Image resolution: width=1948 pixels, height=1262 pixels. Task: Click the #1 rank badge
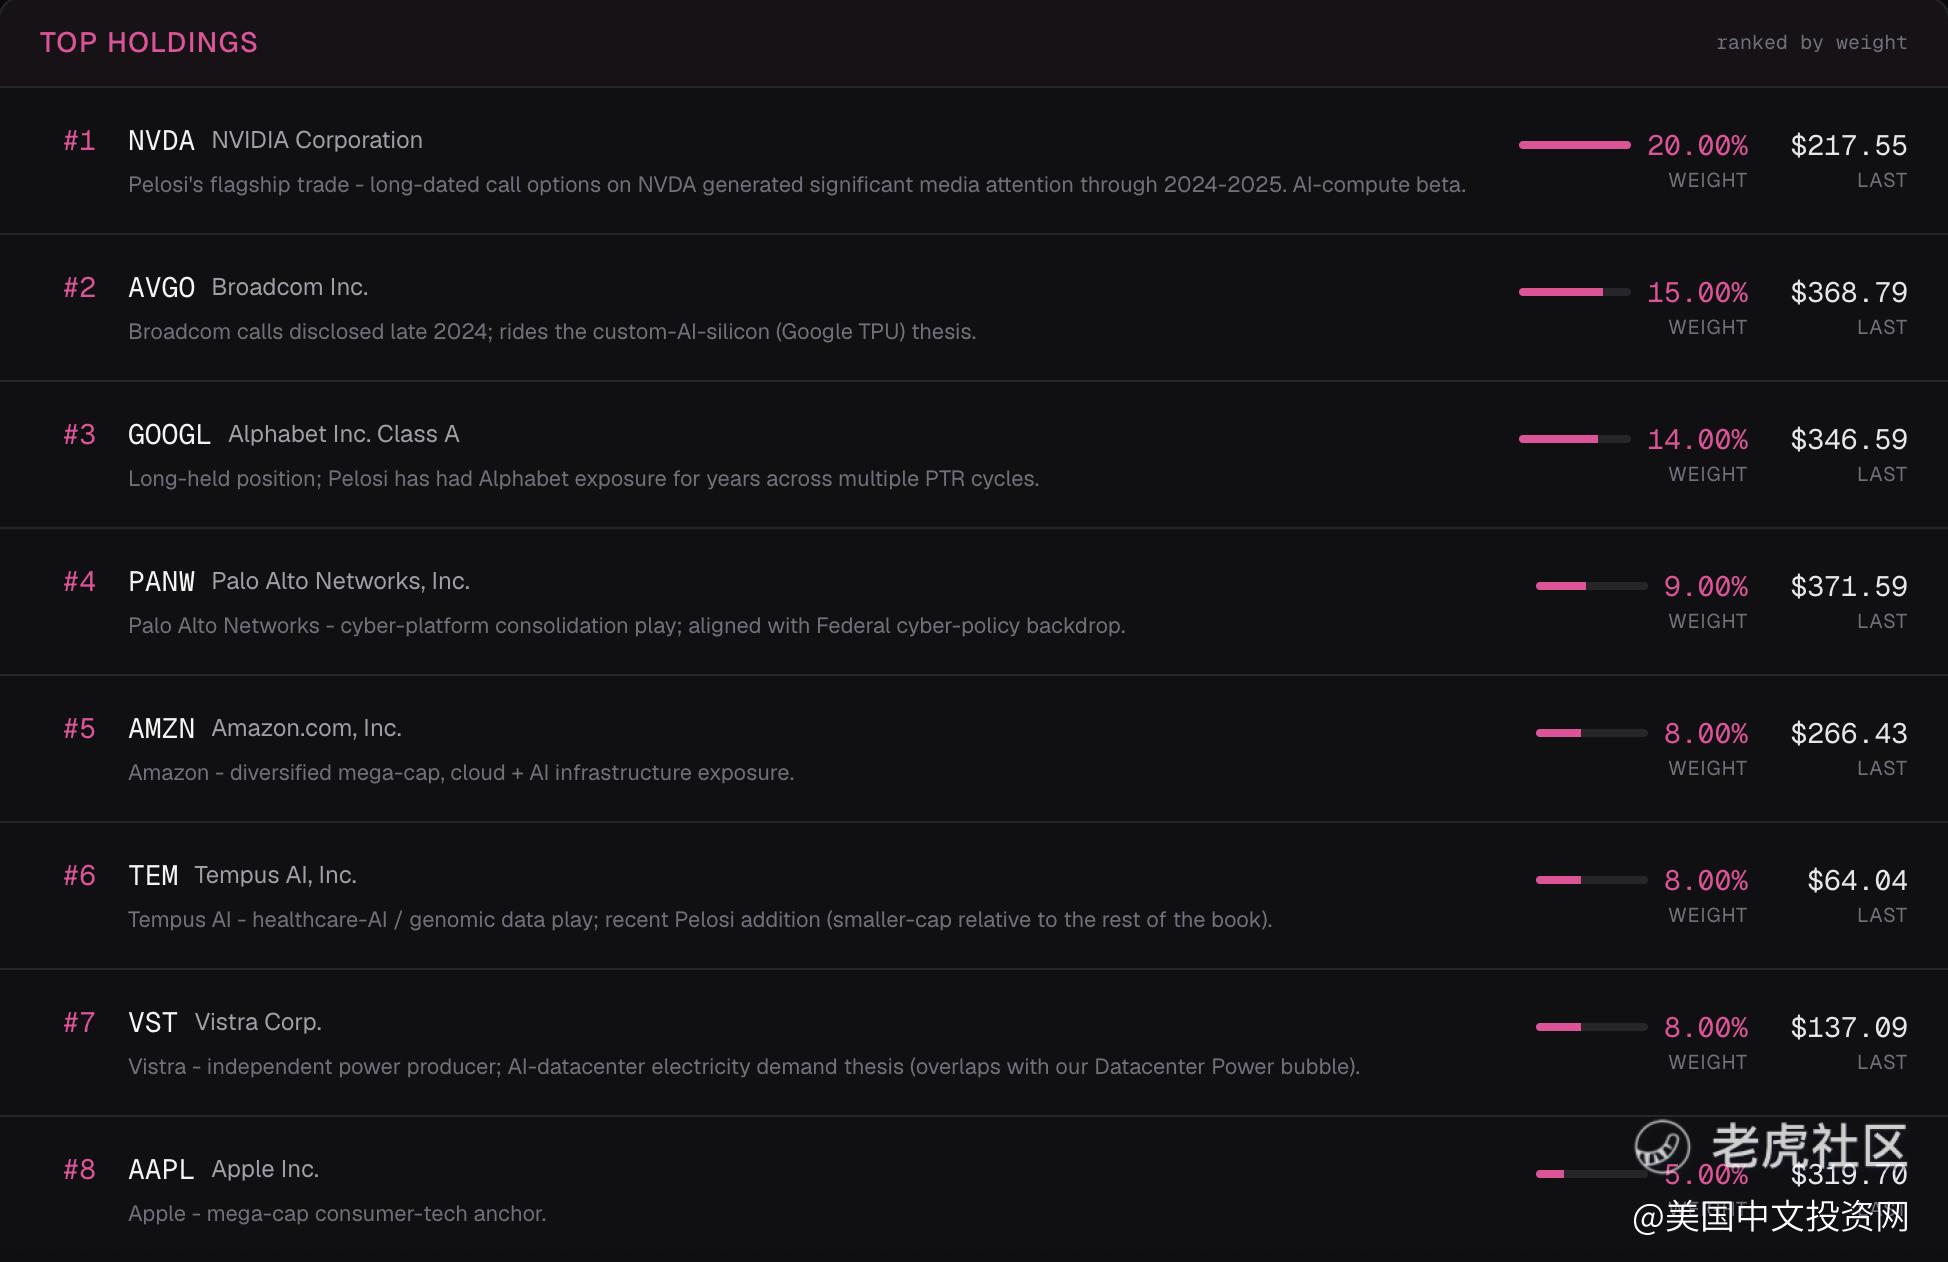80,140
